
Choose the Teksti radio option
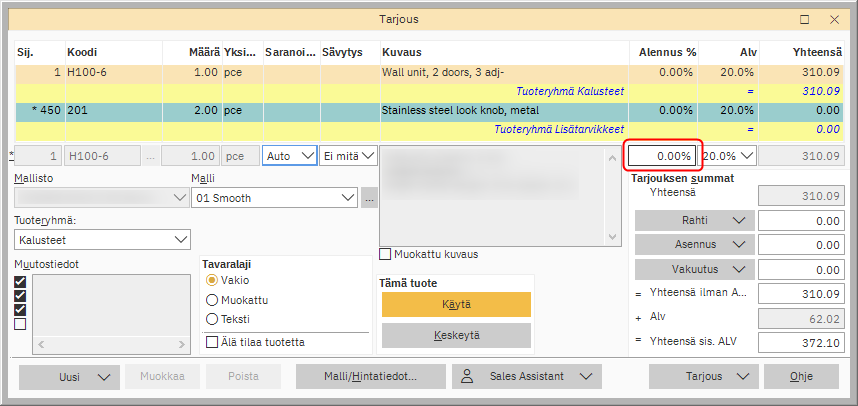pyautogui.click(x=211, y=318)
